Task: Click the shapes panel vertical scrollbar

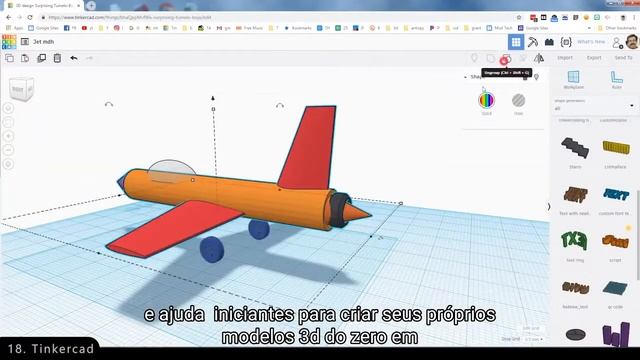Action: pyautogui.click(x=637, y=235)
